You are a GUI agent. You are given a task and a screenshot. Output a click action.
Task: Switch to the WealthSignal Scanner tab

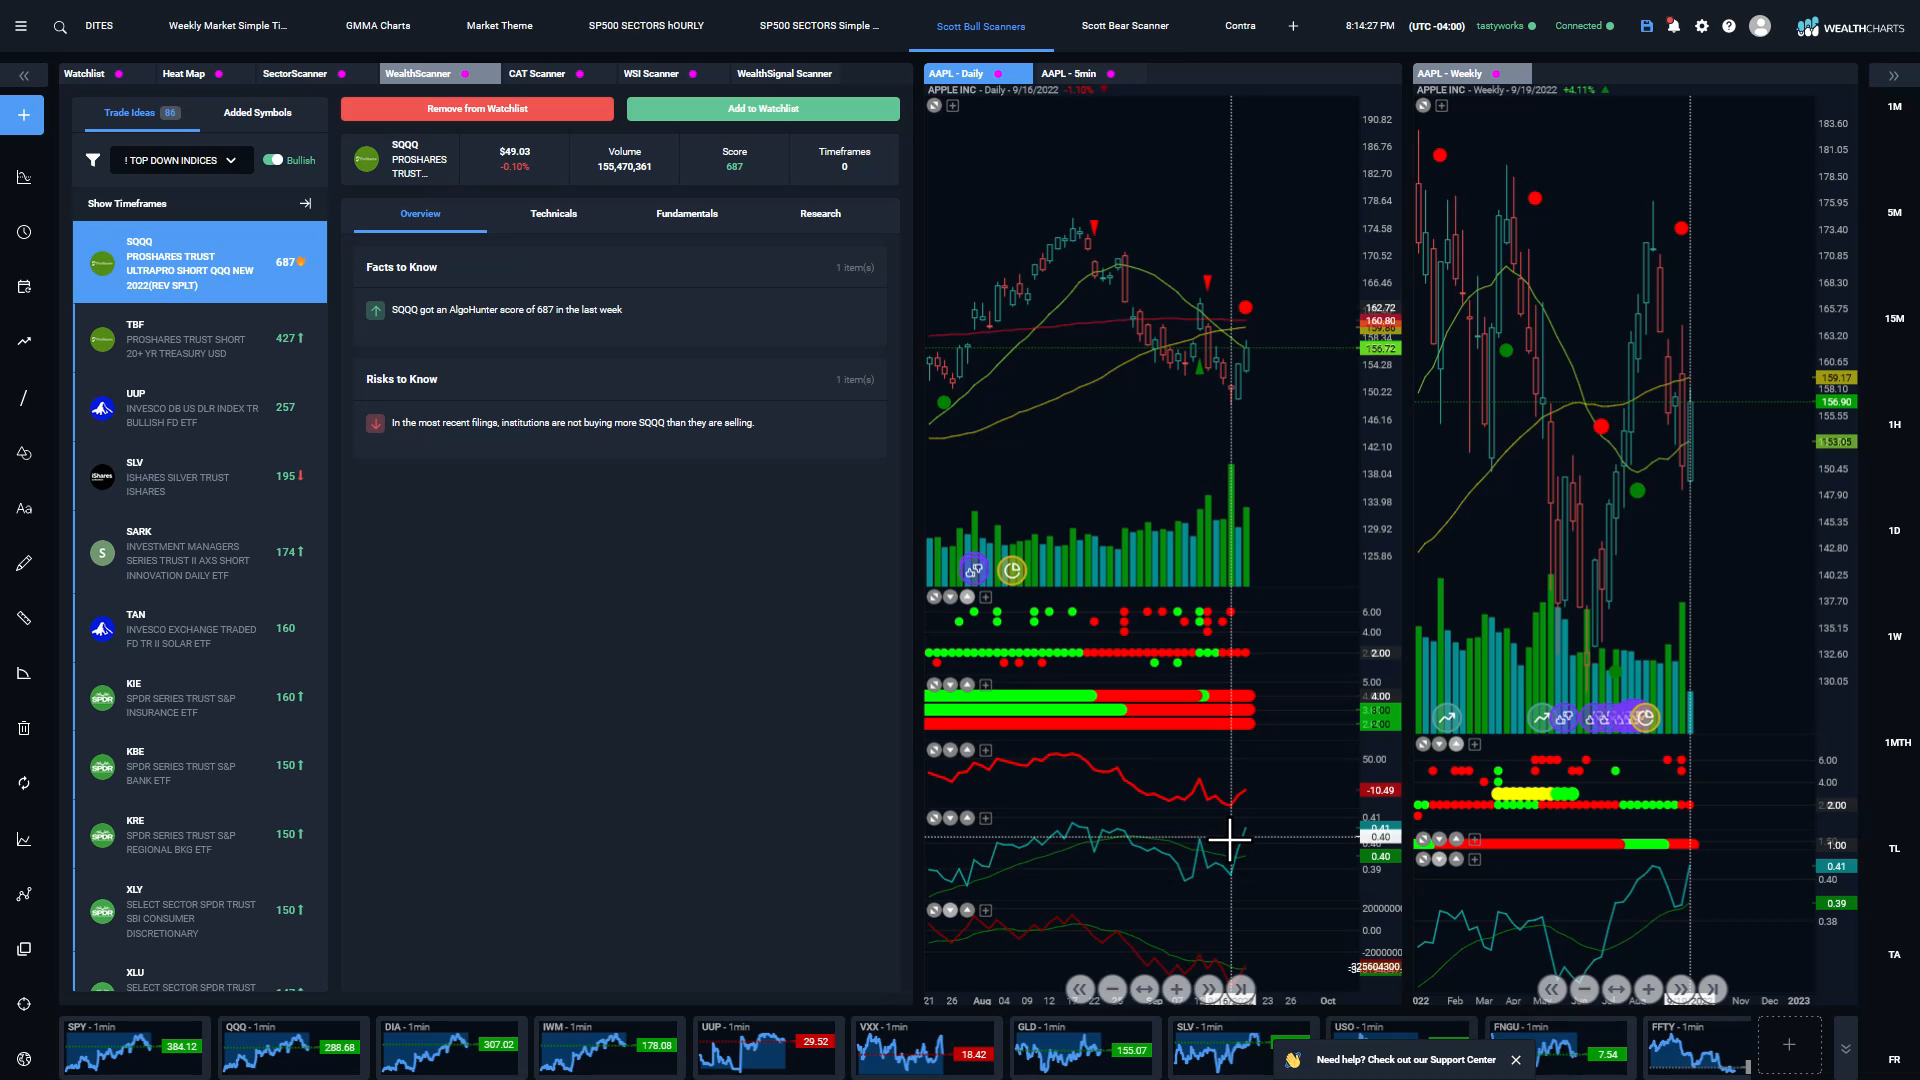coord(785,74)
